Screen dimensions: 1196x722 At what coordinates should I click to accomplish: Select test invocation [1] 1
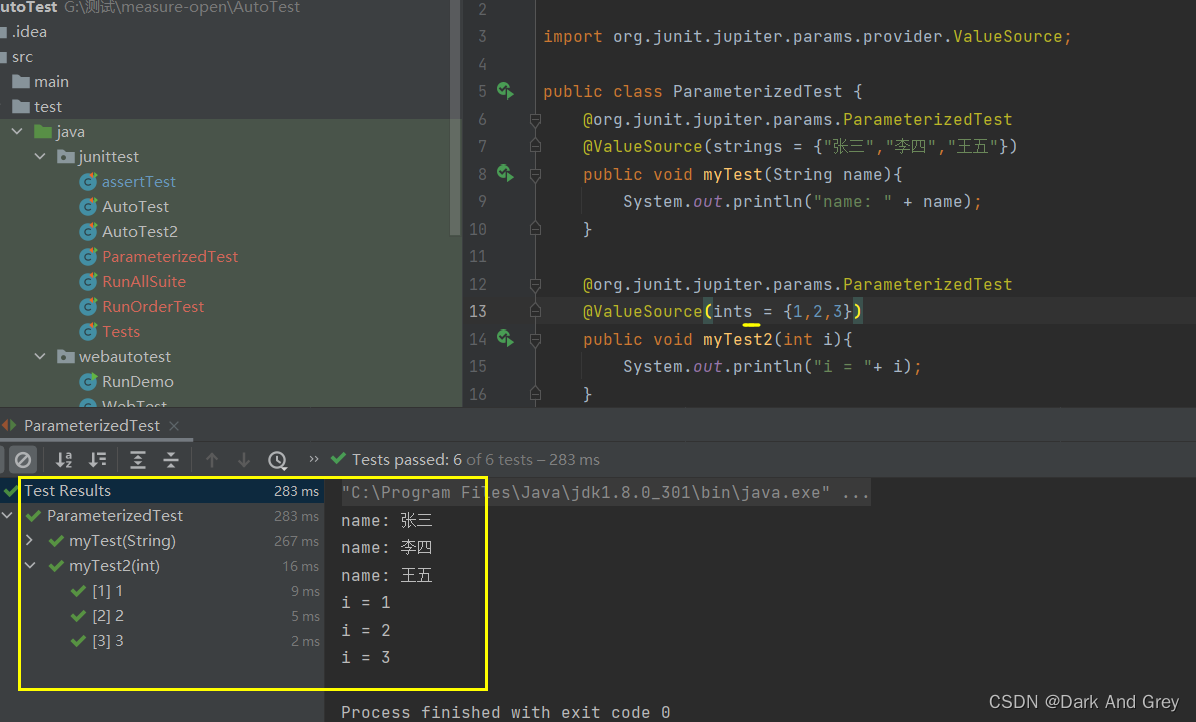pos(162,591)
